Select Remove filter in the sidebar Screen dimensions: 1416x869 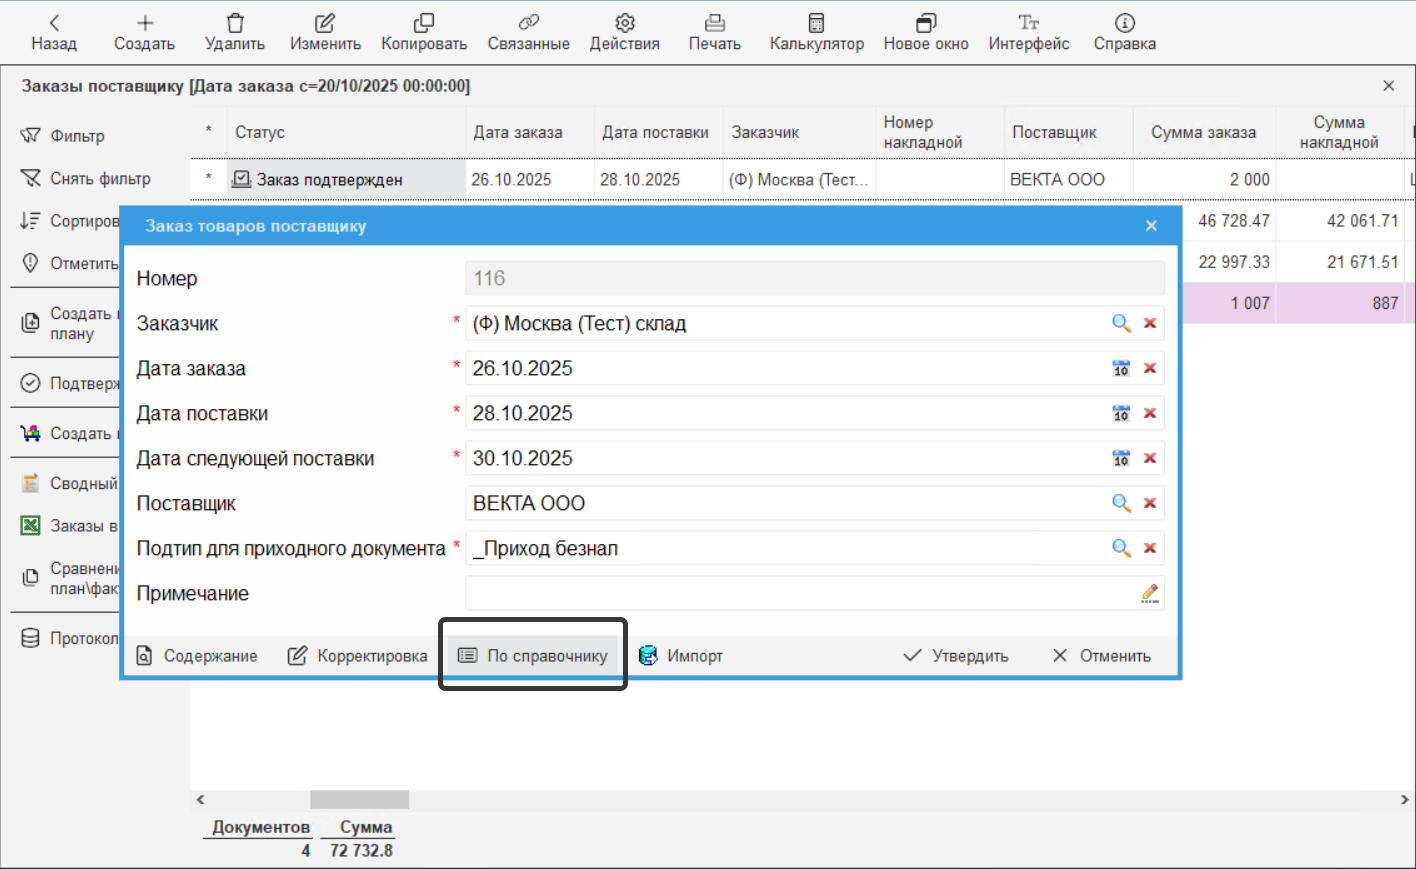click(99, 179)
